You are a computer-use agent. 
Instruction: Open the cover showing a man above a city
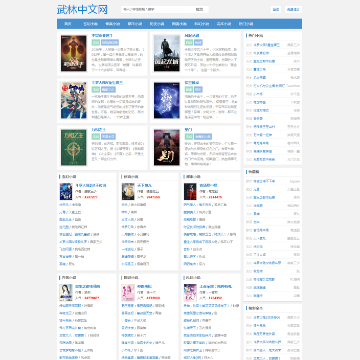pyautogui.click(x=167, y=53)
